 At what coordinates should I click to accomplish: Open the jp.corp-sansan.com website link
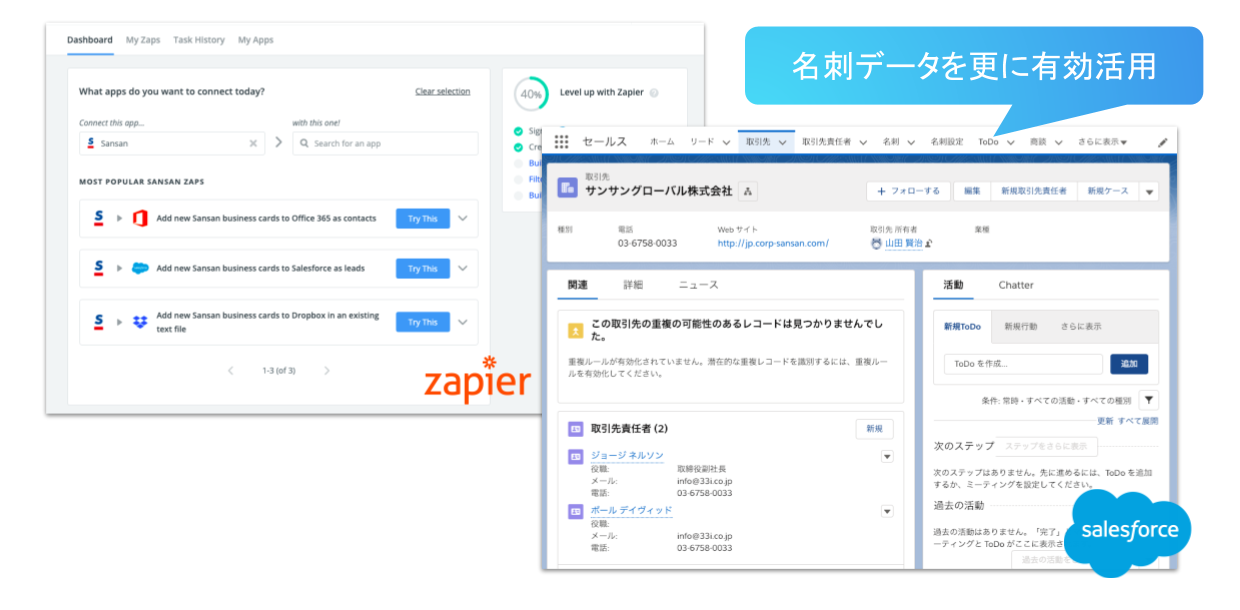point(773,243)
